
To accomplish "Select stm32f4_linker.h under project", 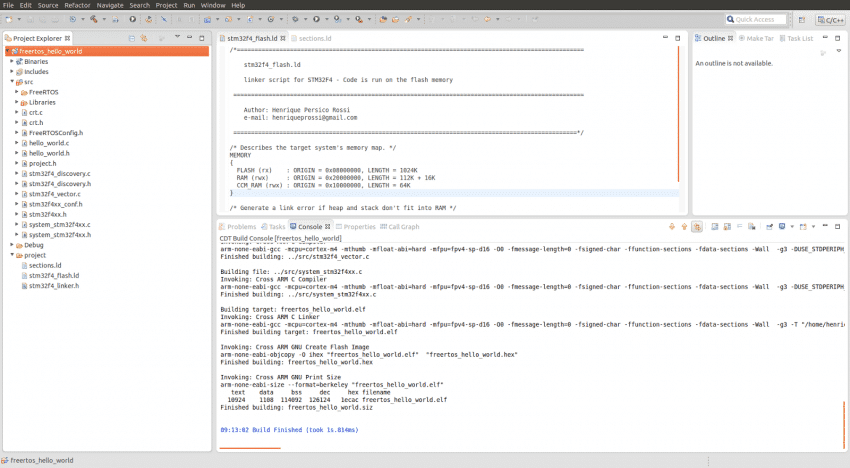I will (x=54, y=286).
